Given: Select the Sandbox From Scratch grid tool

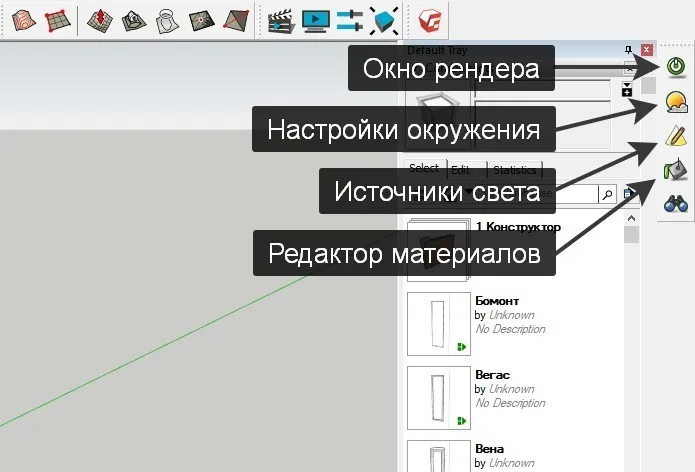Looking at the screenshot, I should coord(57,19).
